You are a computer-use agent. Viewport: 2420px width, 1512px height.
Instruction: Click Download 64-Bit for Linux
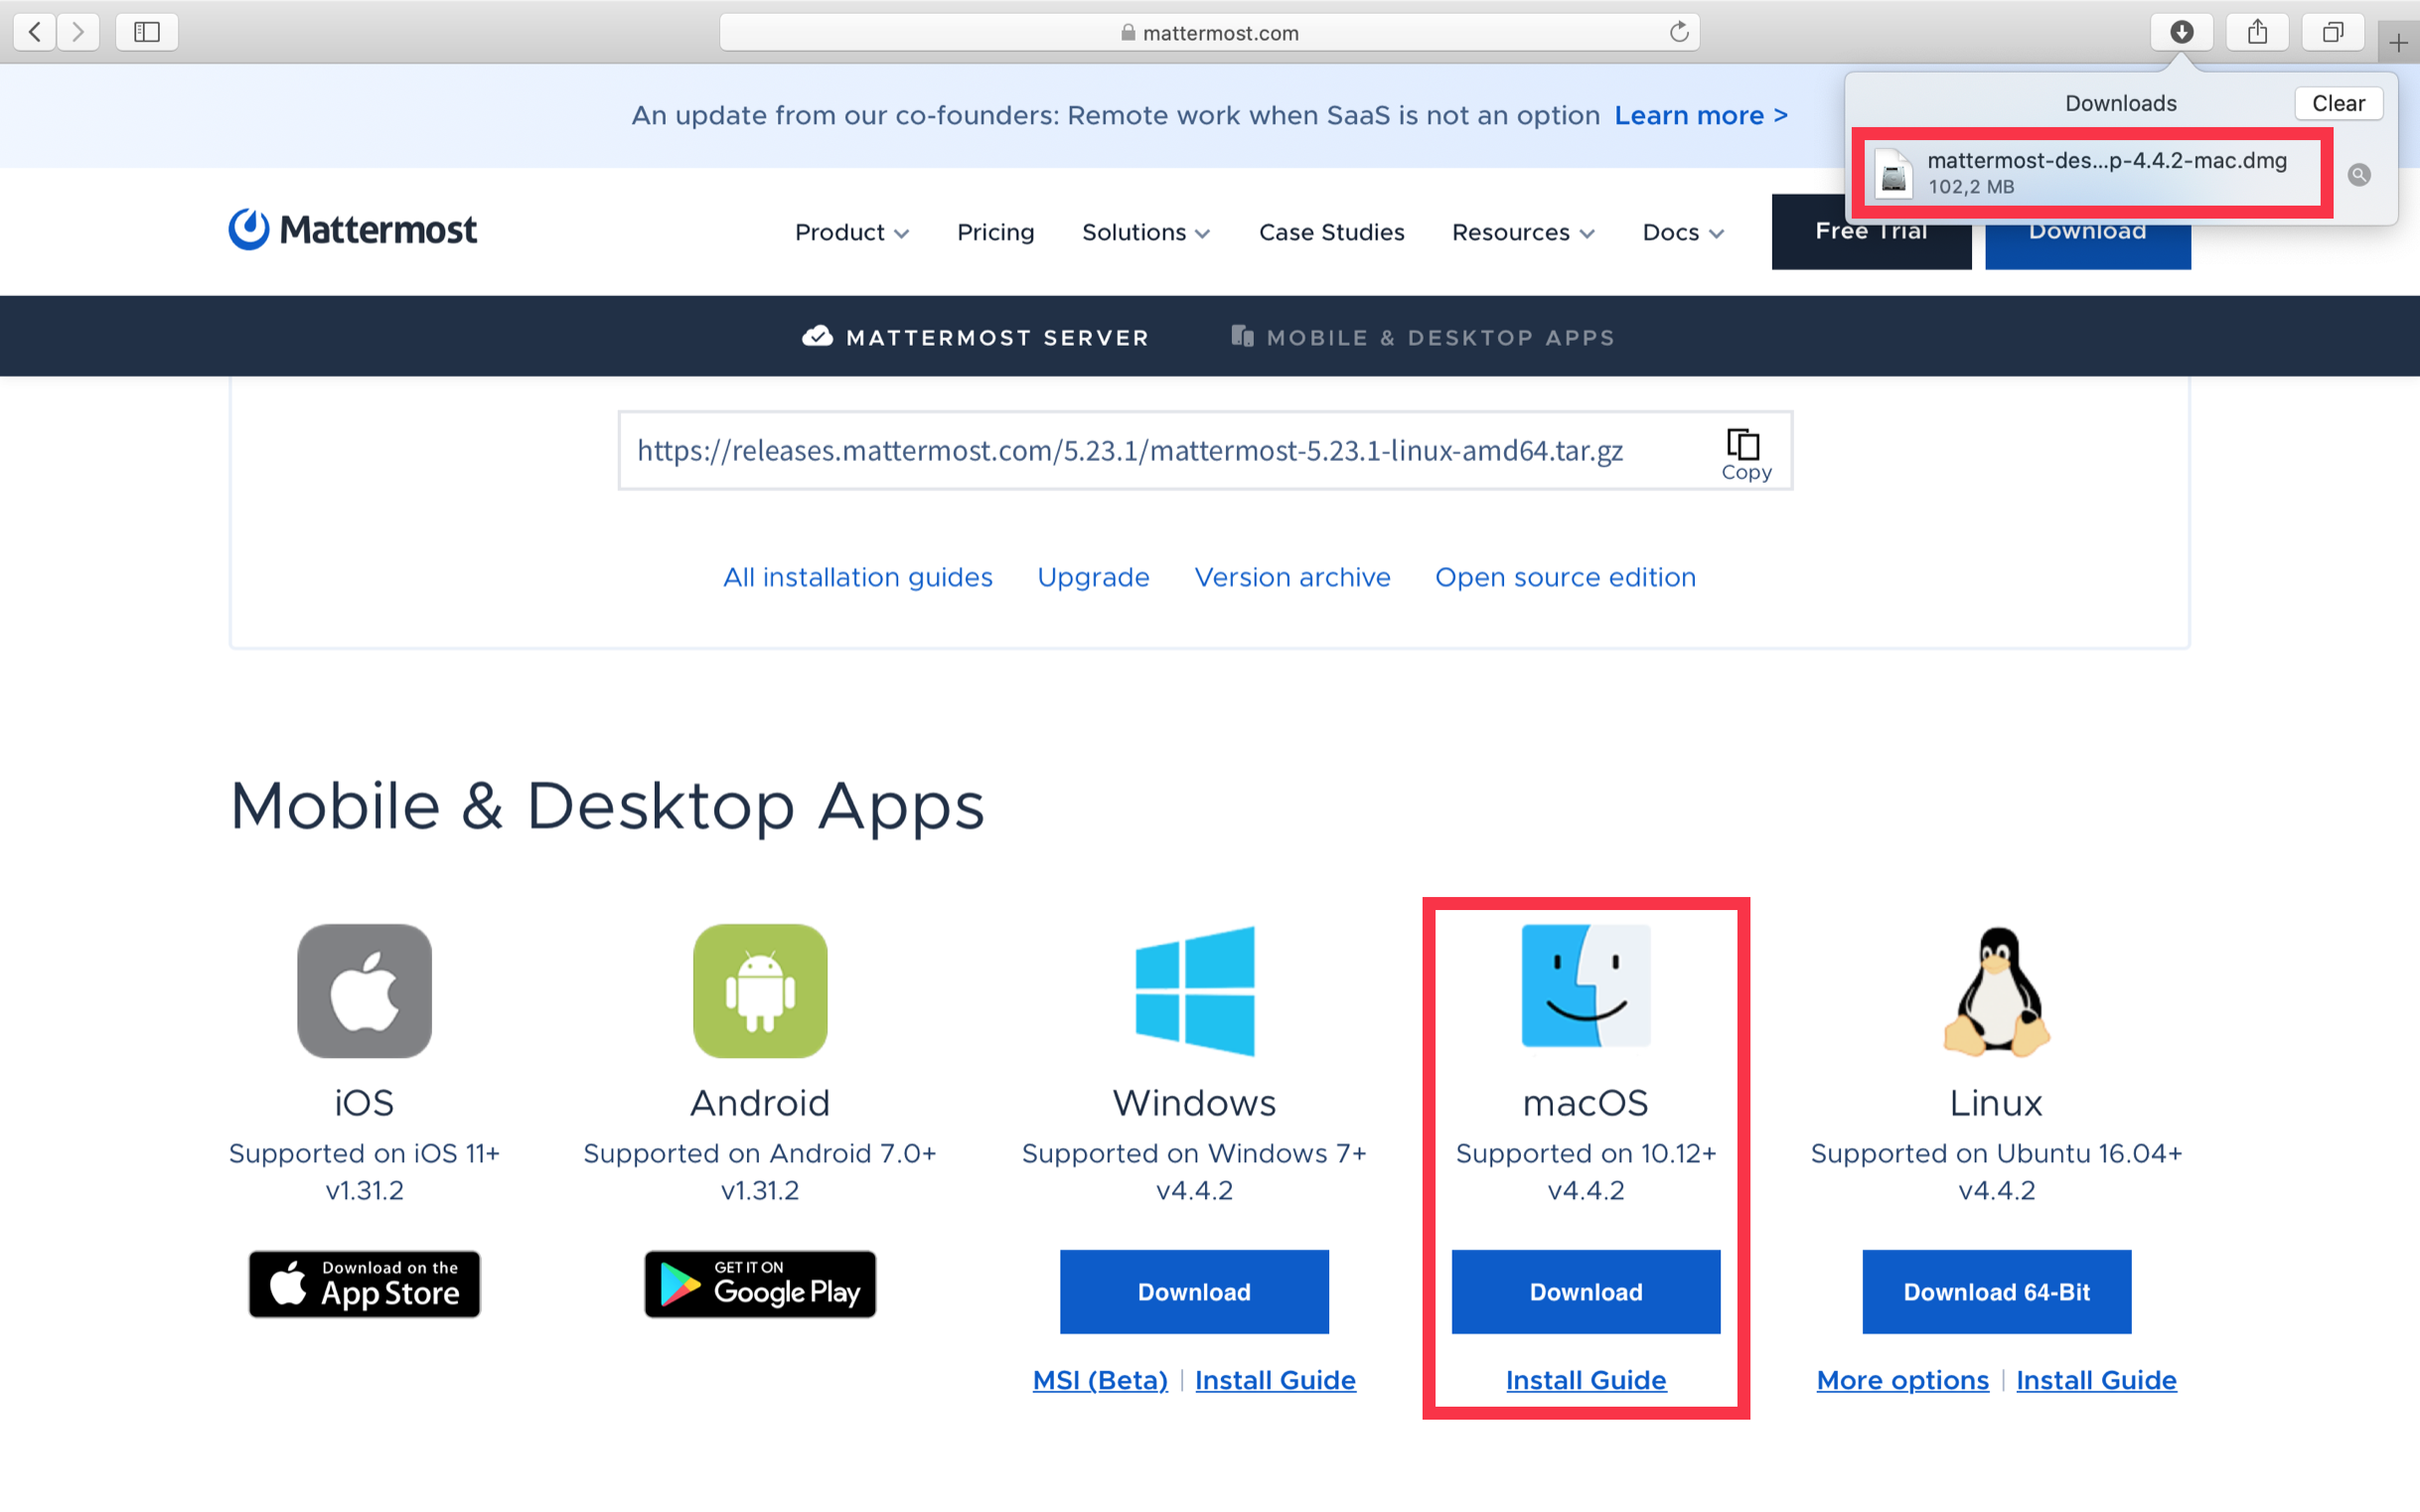coord(1996,1291)
